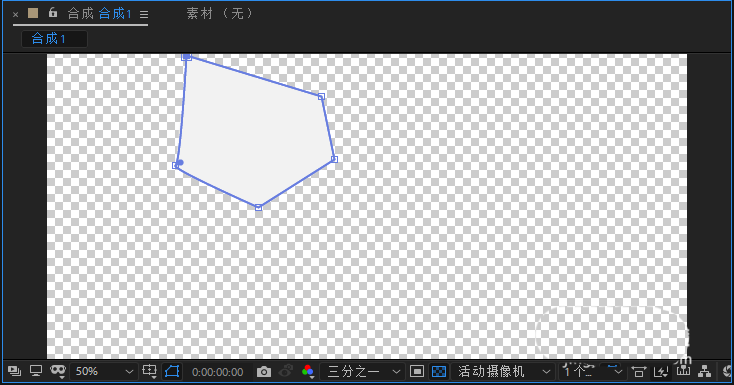
Task: Click the 合成1 breadcrumb button
Action: coord(54,39)
